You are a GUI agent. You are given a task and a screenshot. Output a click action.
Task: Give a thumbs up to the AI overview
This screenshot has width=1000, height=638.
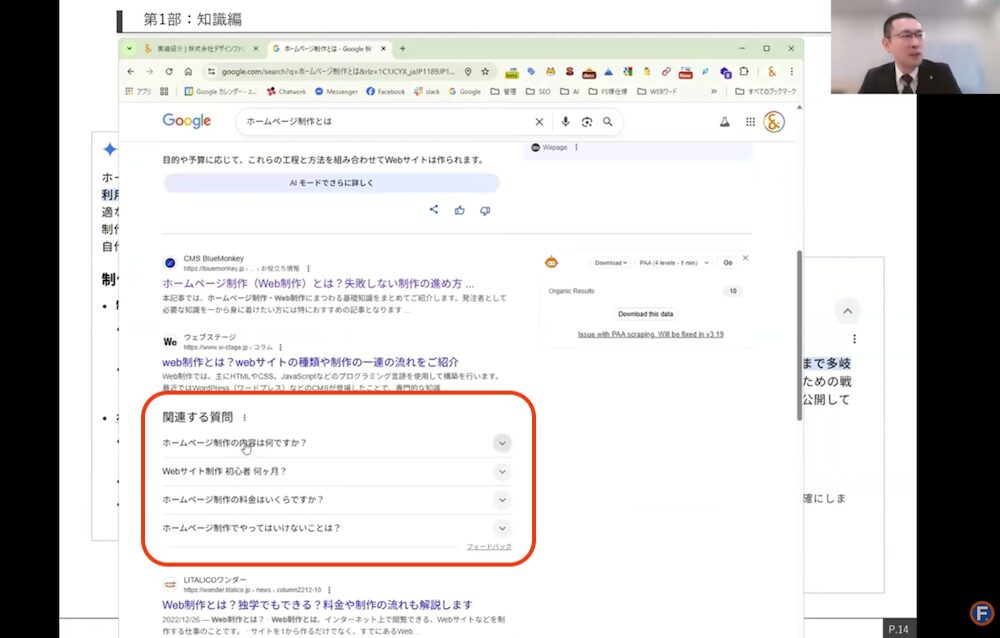(x=459, y=209)
